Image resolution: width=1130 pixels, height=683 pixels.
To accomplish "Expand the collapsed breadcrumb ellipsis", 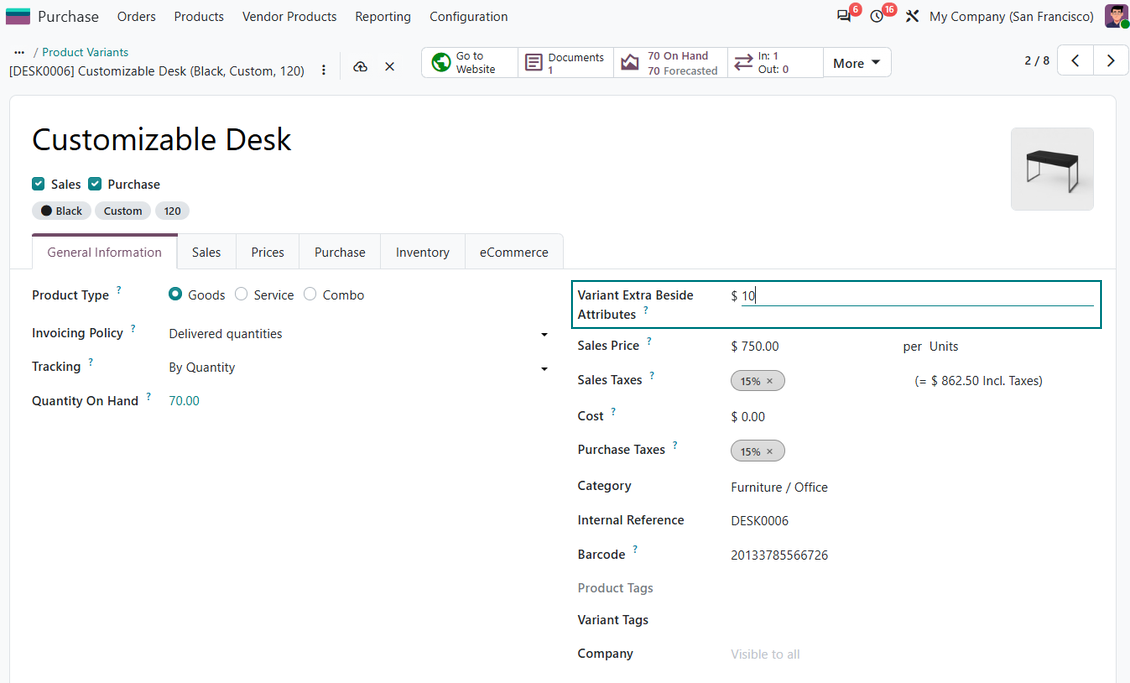I will (x=19, y=52).
